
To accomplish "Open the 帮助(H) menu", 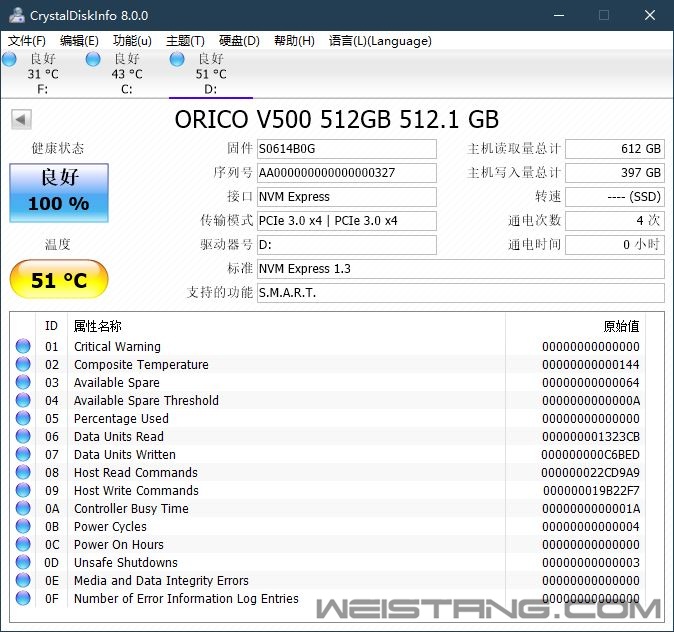I will point(294,41).
